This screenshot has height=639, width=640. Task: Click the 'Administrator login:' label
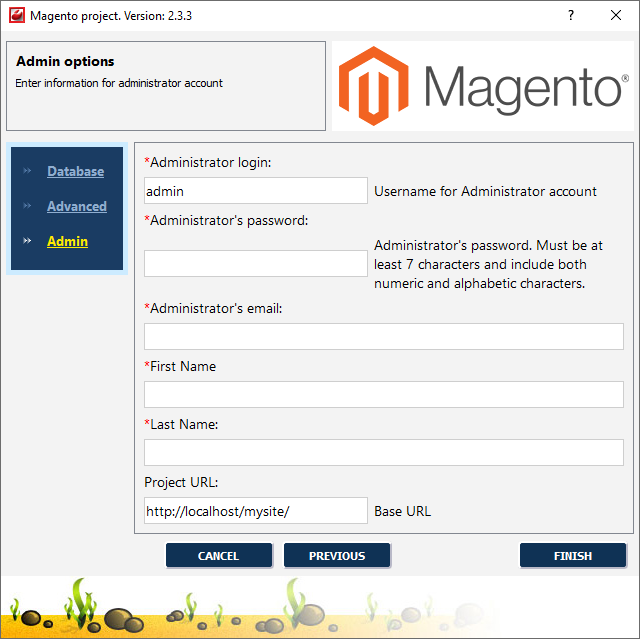pyautogui.click(x=208, y=162)
